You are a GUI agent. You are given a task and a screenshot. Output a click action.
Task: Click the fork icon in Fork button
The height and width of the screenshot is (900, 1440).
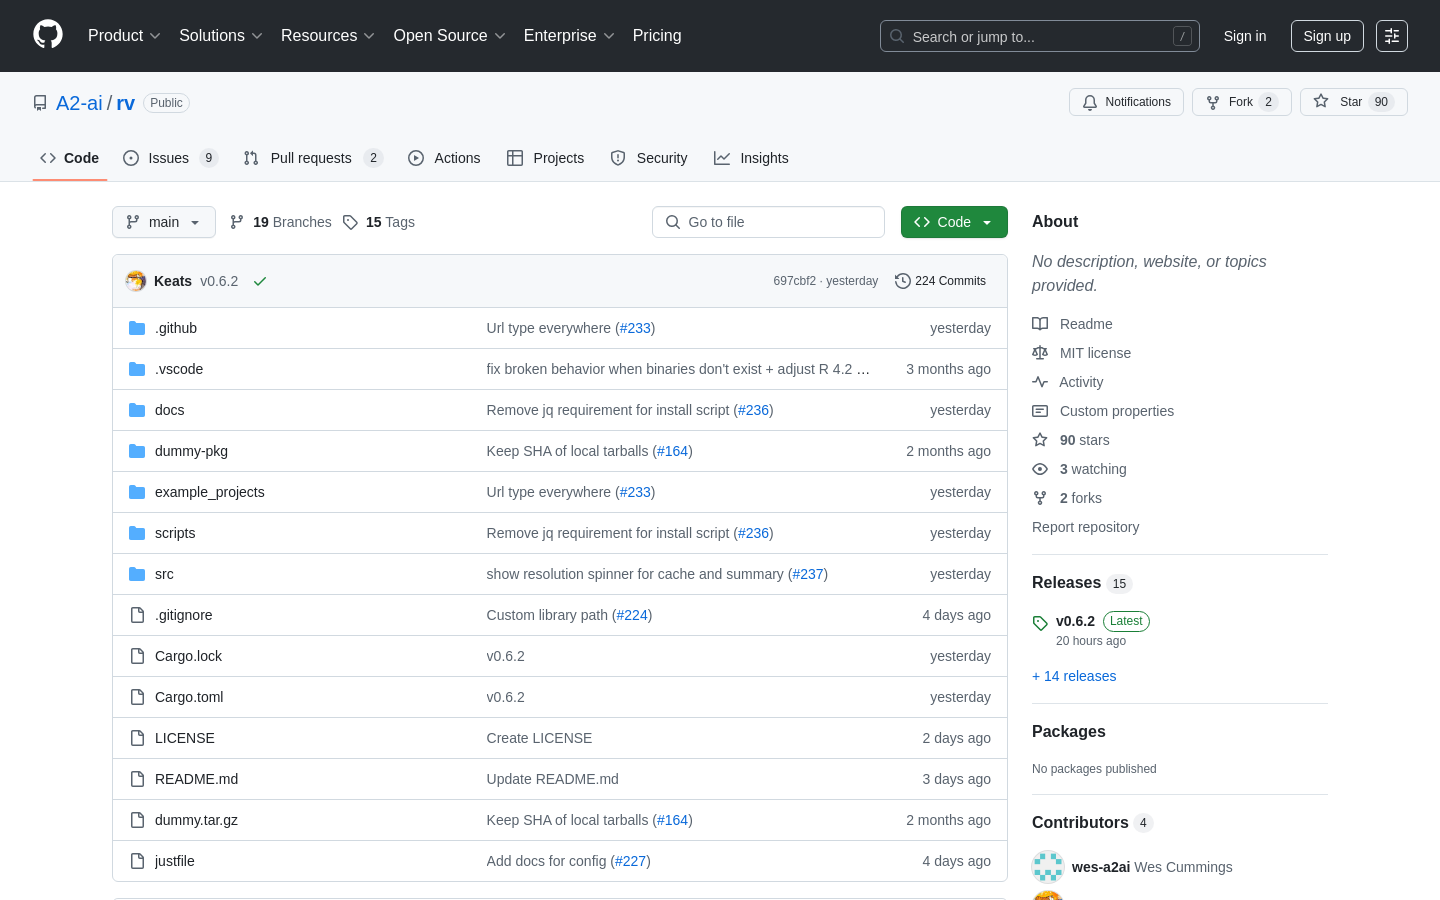coord(1213,102)
